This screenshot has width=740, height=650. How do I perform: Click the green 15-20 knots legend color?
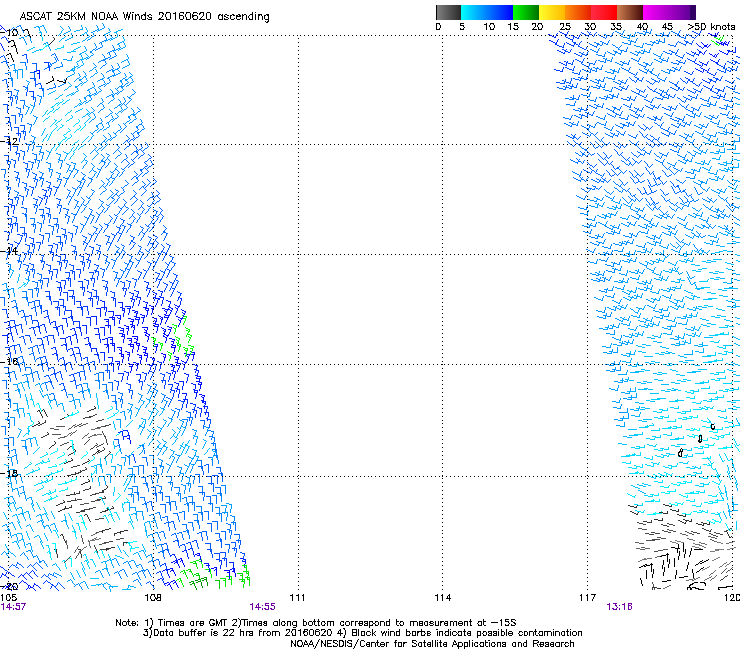(526, 12)
